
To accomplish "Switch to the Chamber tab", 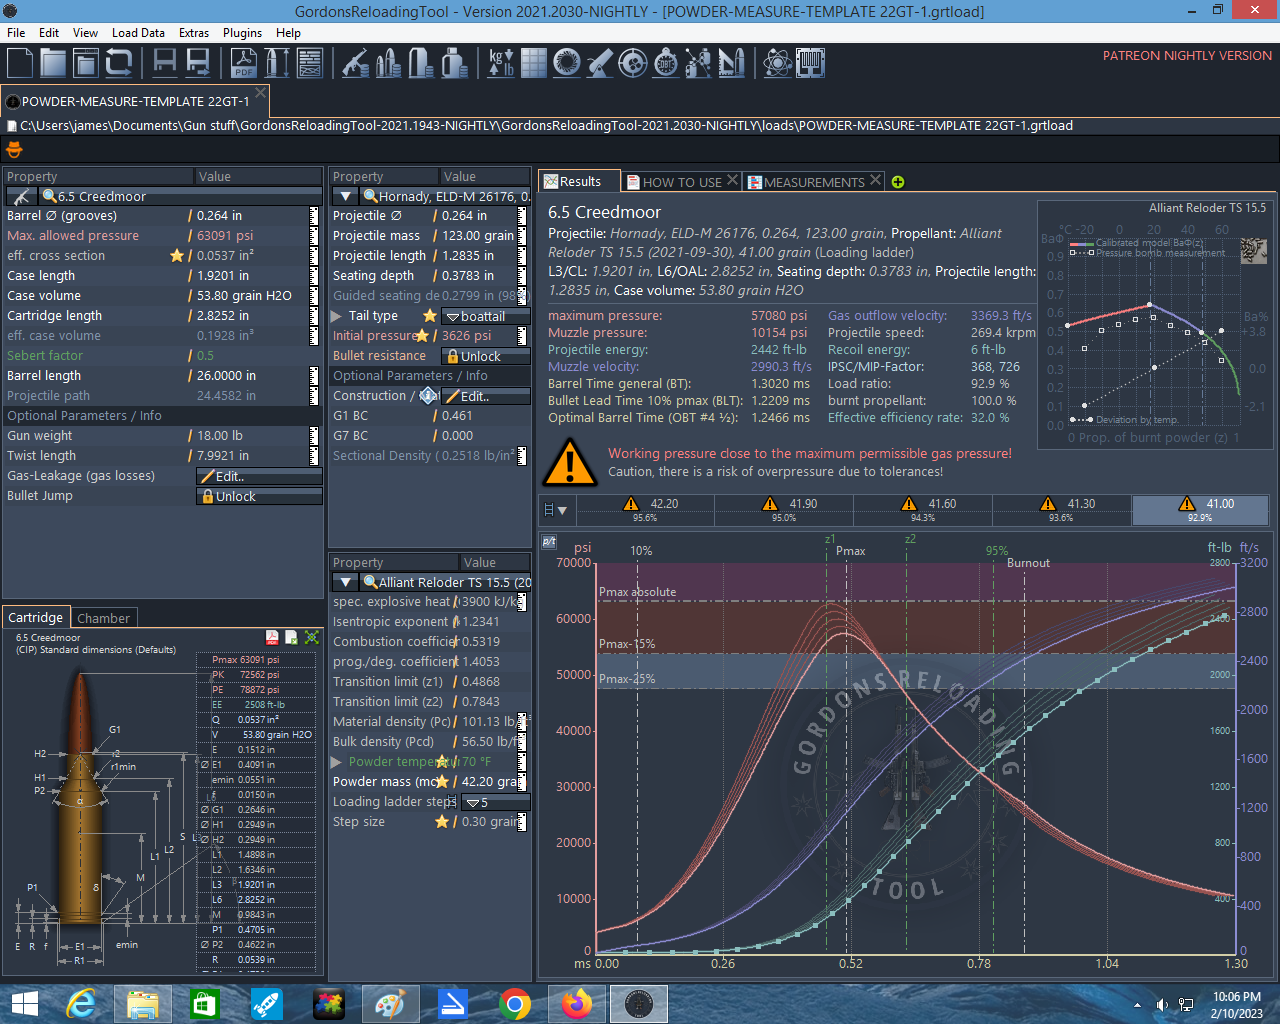I will coord(104,618).
